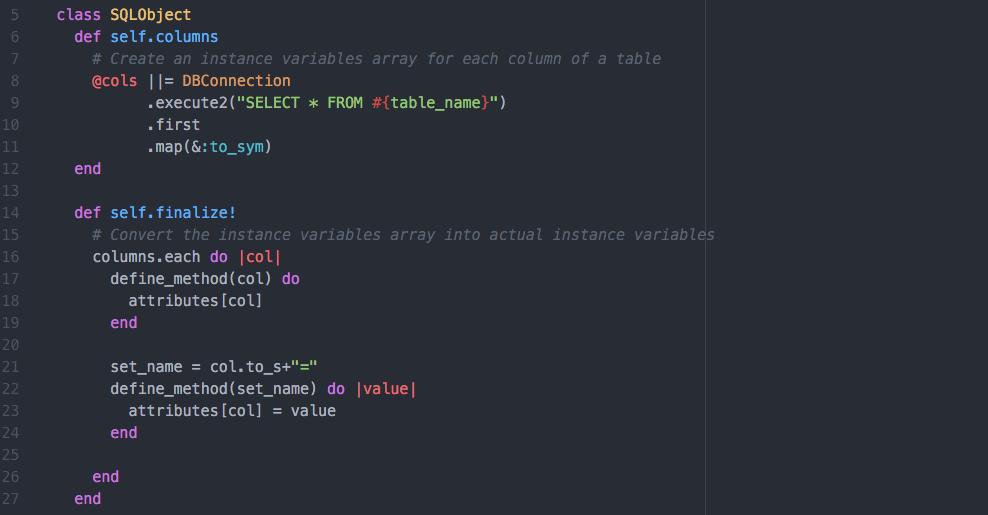Screen dimensions: 988x515
Task: Click the @cols instance variable
Action: pos(114,81)
